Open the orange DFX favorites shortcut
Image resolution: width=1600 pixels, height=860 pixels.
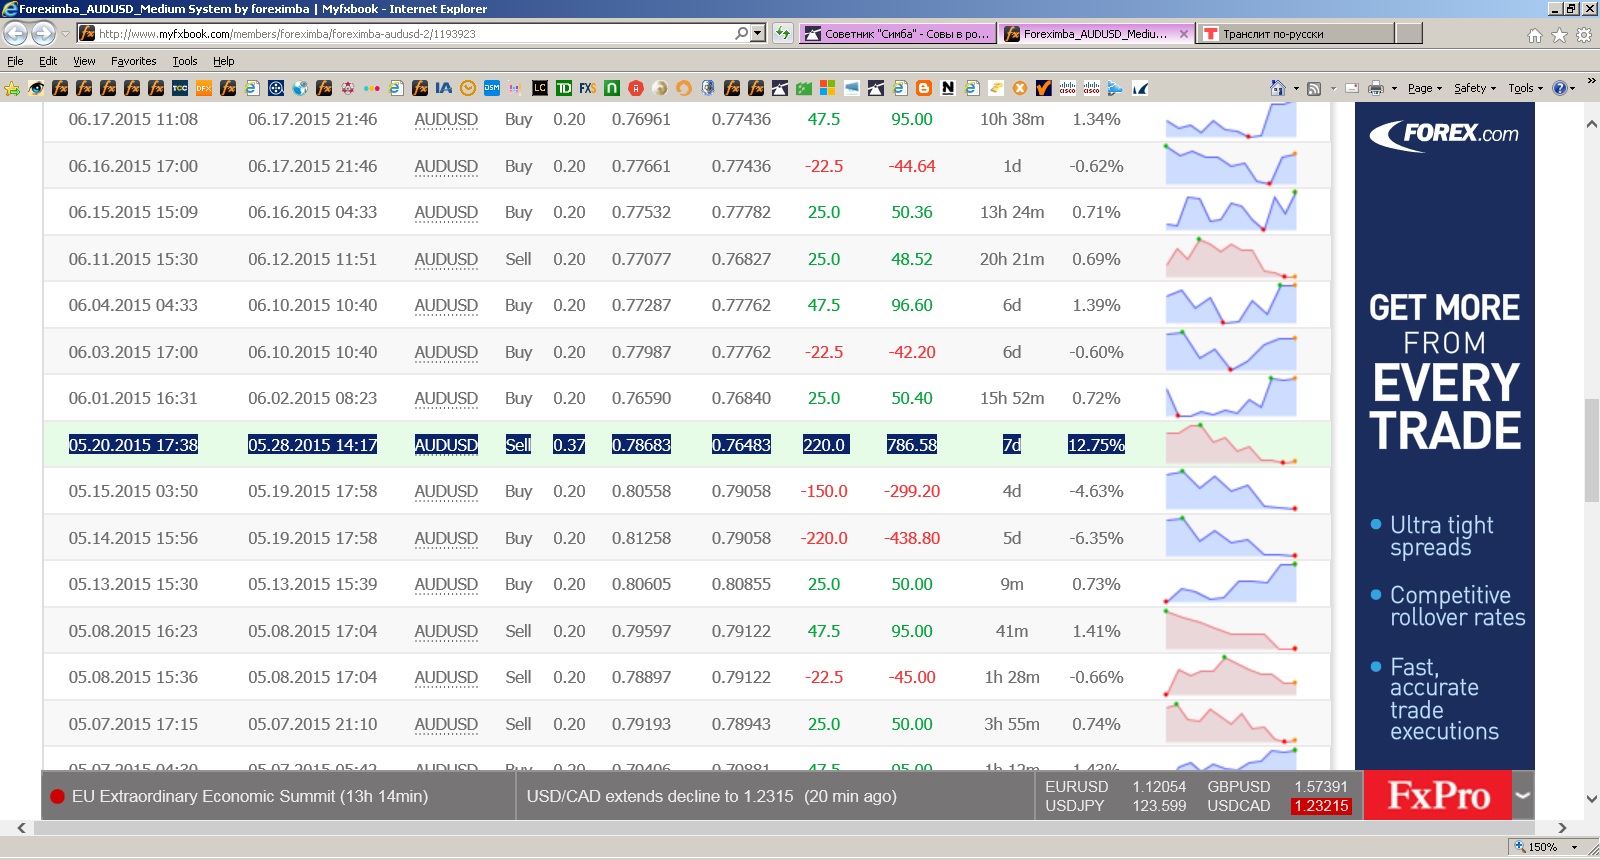click(204, 88)
